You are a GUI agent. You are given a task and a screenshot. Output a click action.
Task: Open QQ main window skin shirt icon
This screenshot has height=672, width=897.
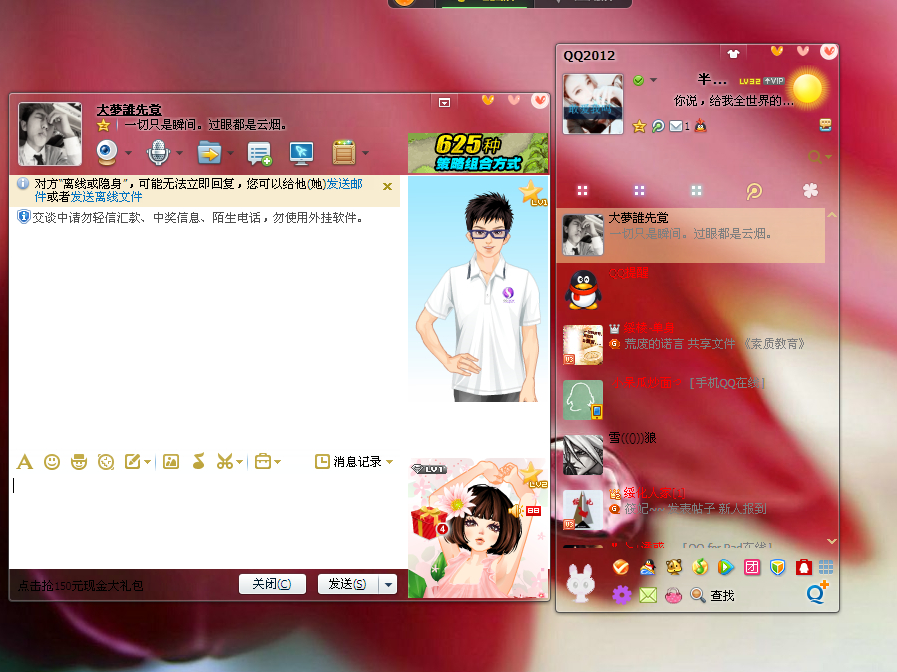(x=733, y=54)
